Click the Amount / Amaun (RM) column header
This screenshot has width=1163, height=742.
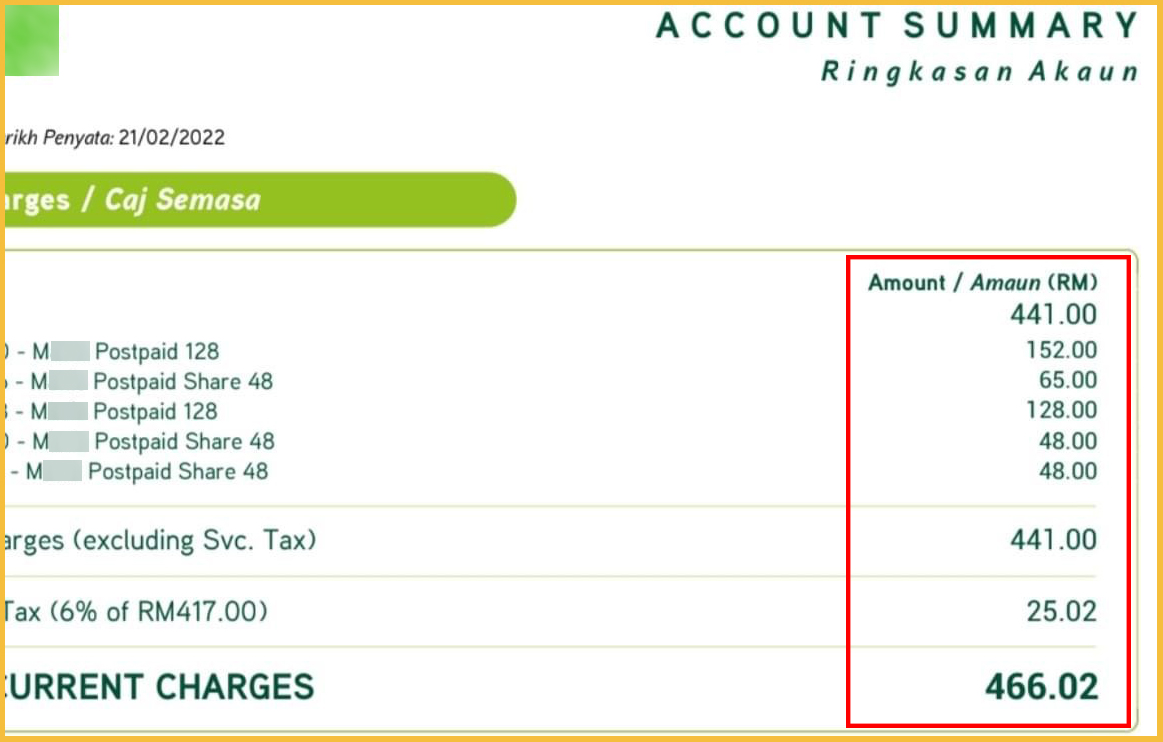pyautogui.click(x=982, y=283)
